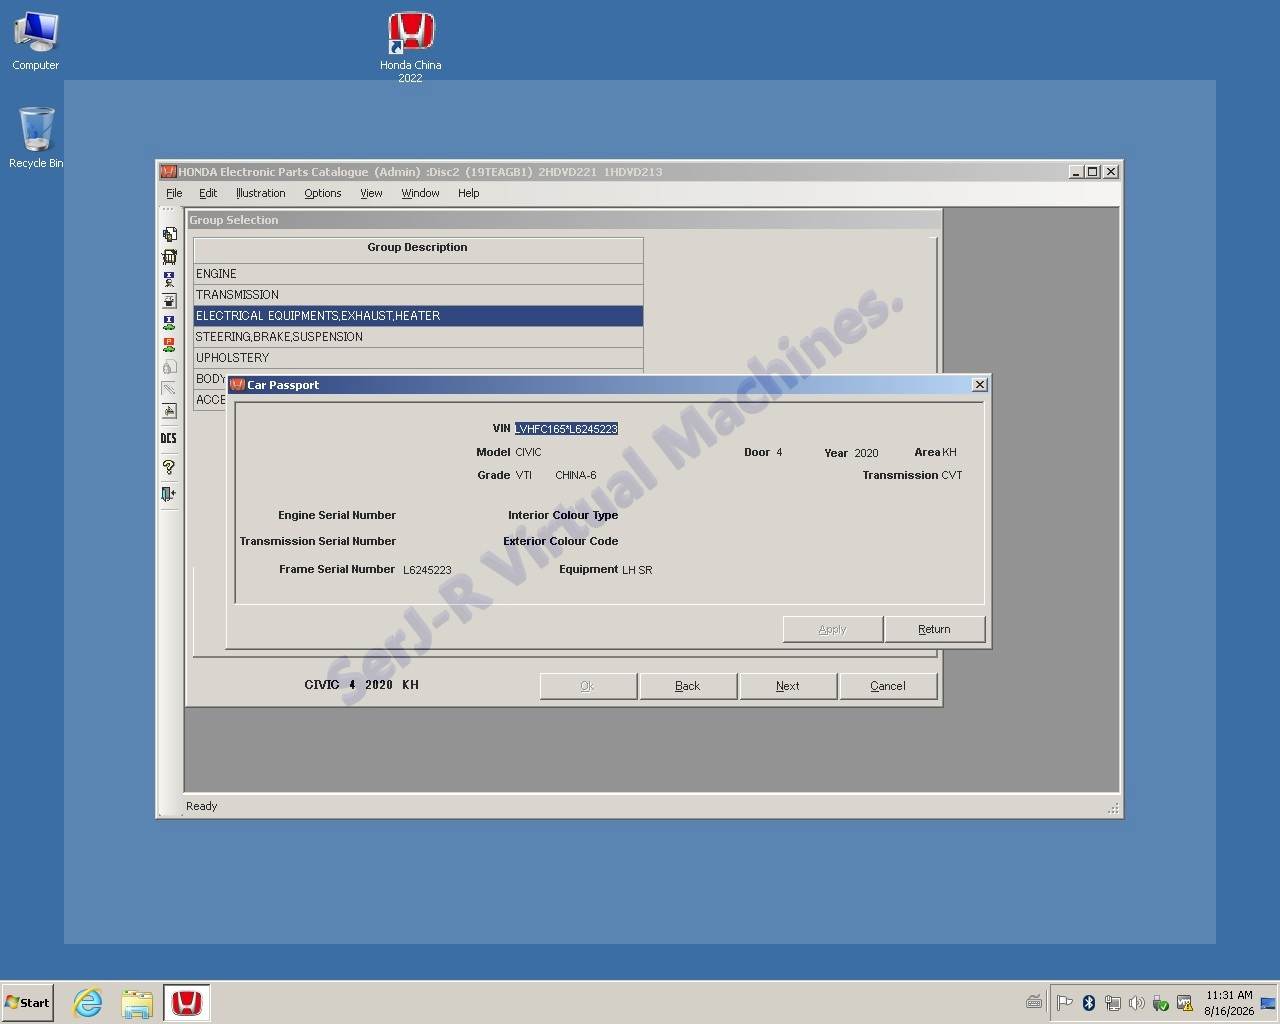Click the parts basket toolbar icon
Image resolution: width=1280 pixels, height=1024 pixels.
(169, 256)
